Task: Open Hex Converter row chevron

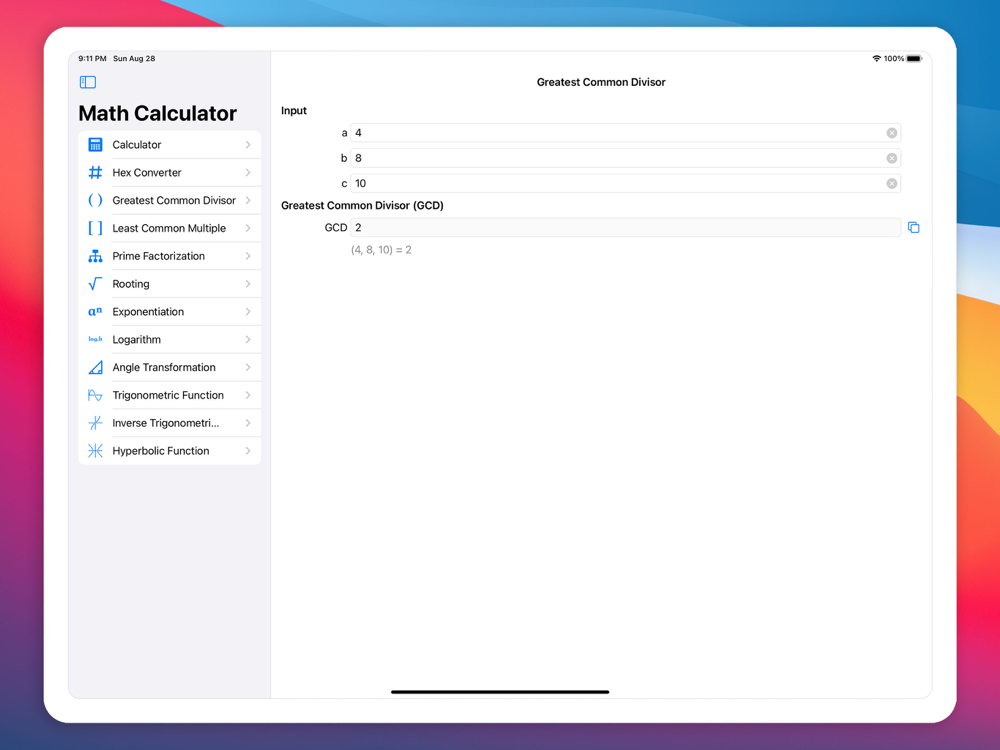Action: [248, 173]
